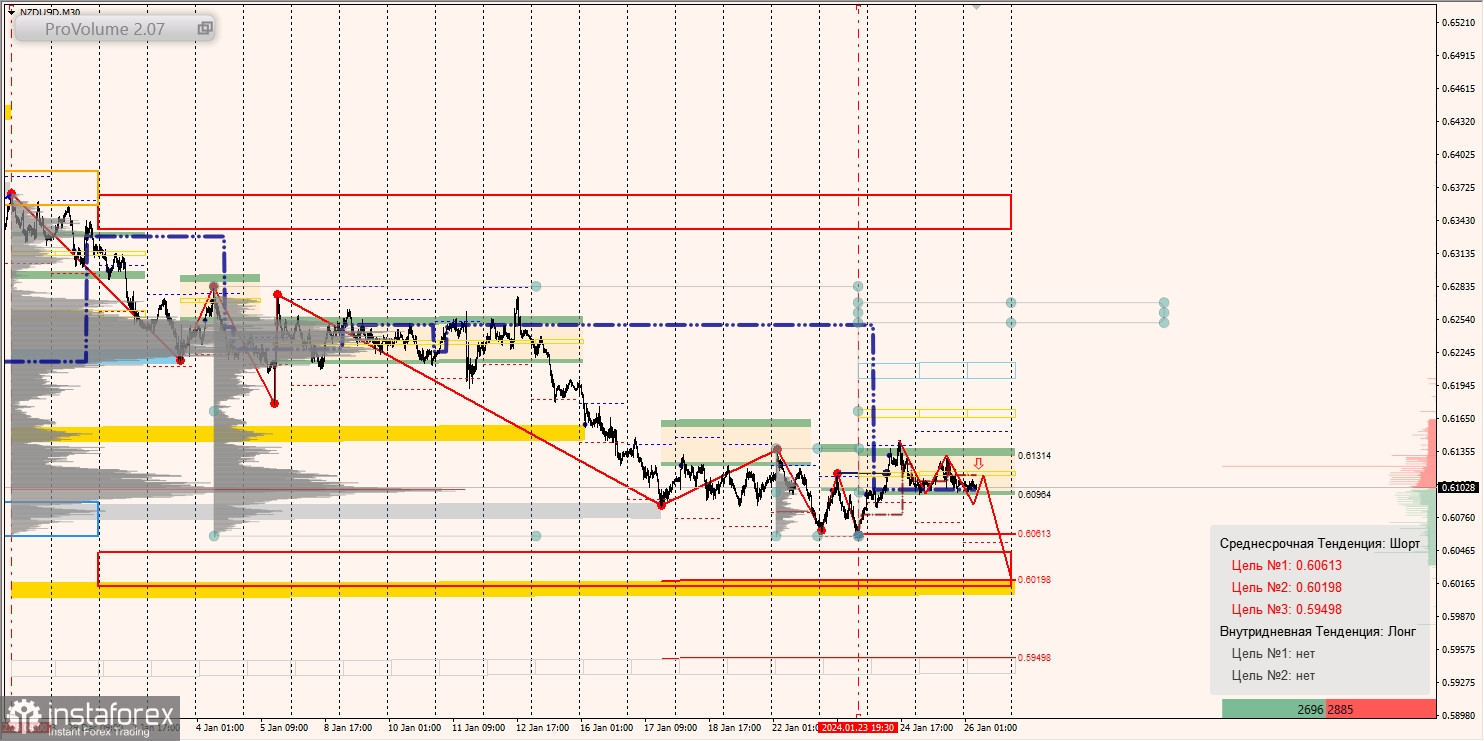Click the 5 Jan 09:00 time axis label
The width and height of the screenshot is (1484, 741).
(283, 728)
